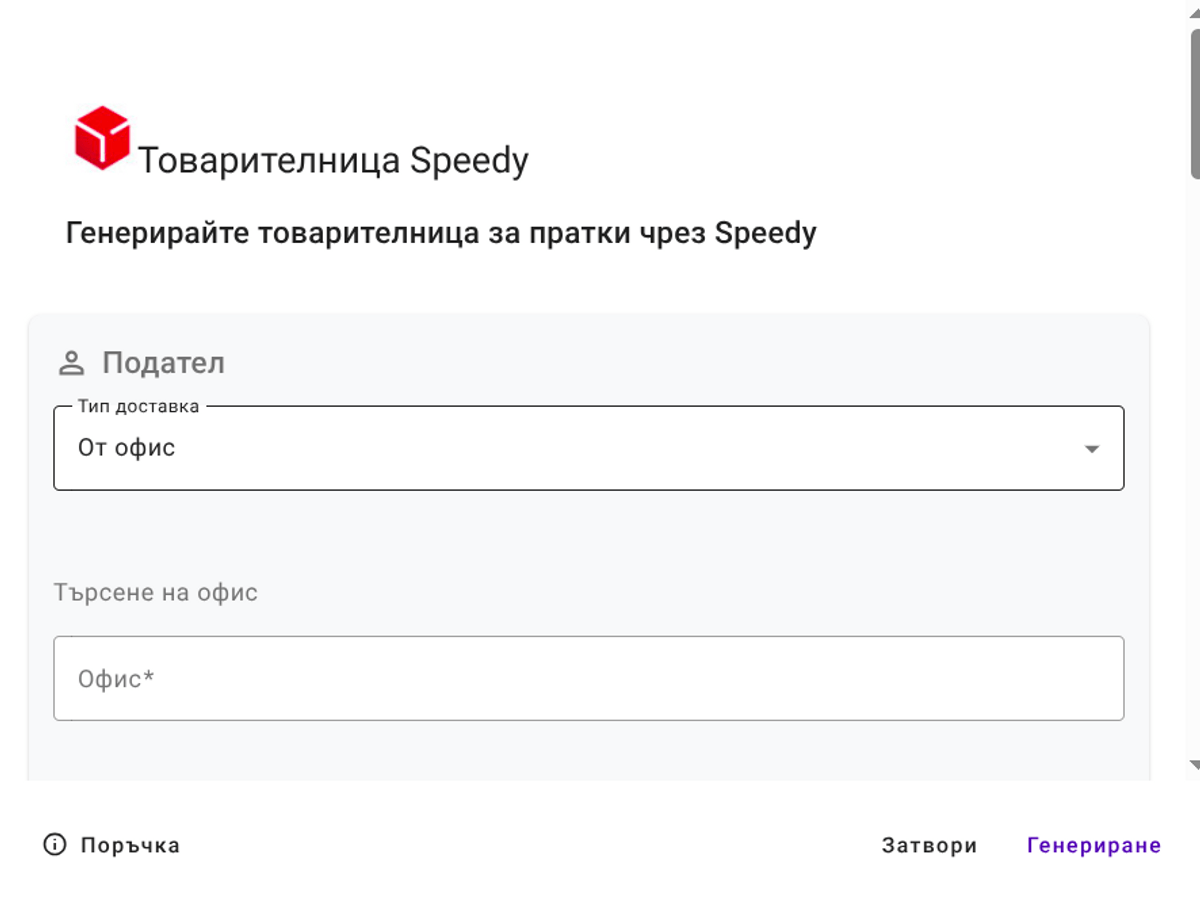Click the circled i order information icon

tap(53, 845)
